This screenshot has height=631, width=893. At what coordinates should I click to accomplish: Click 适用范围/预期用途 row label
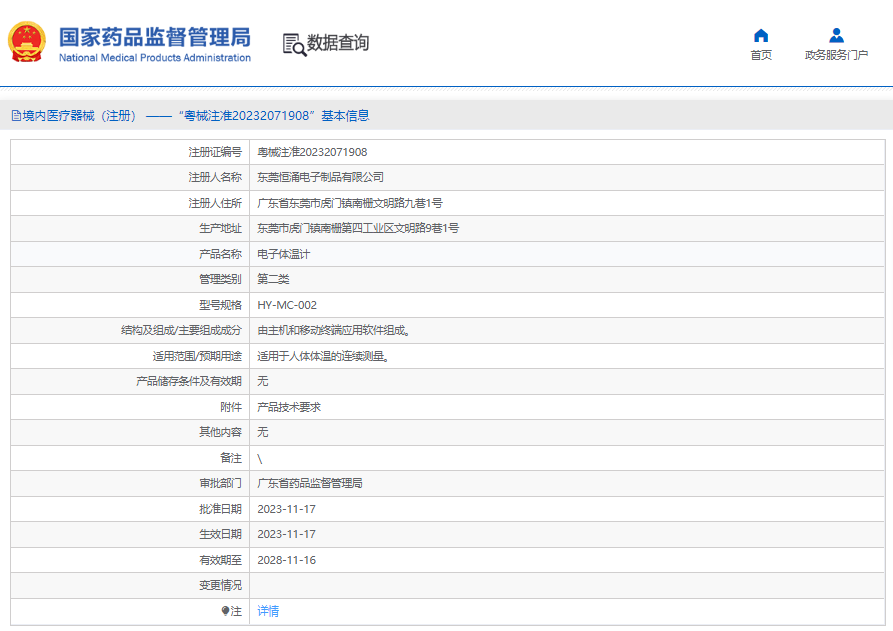click(197, 357)
